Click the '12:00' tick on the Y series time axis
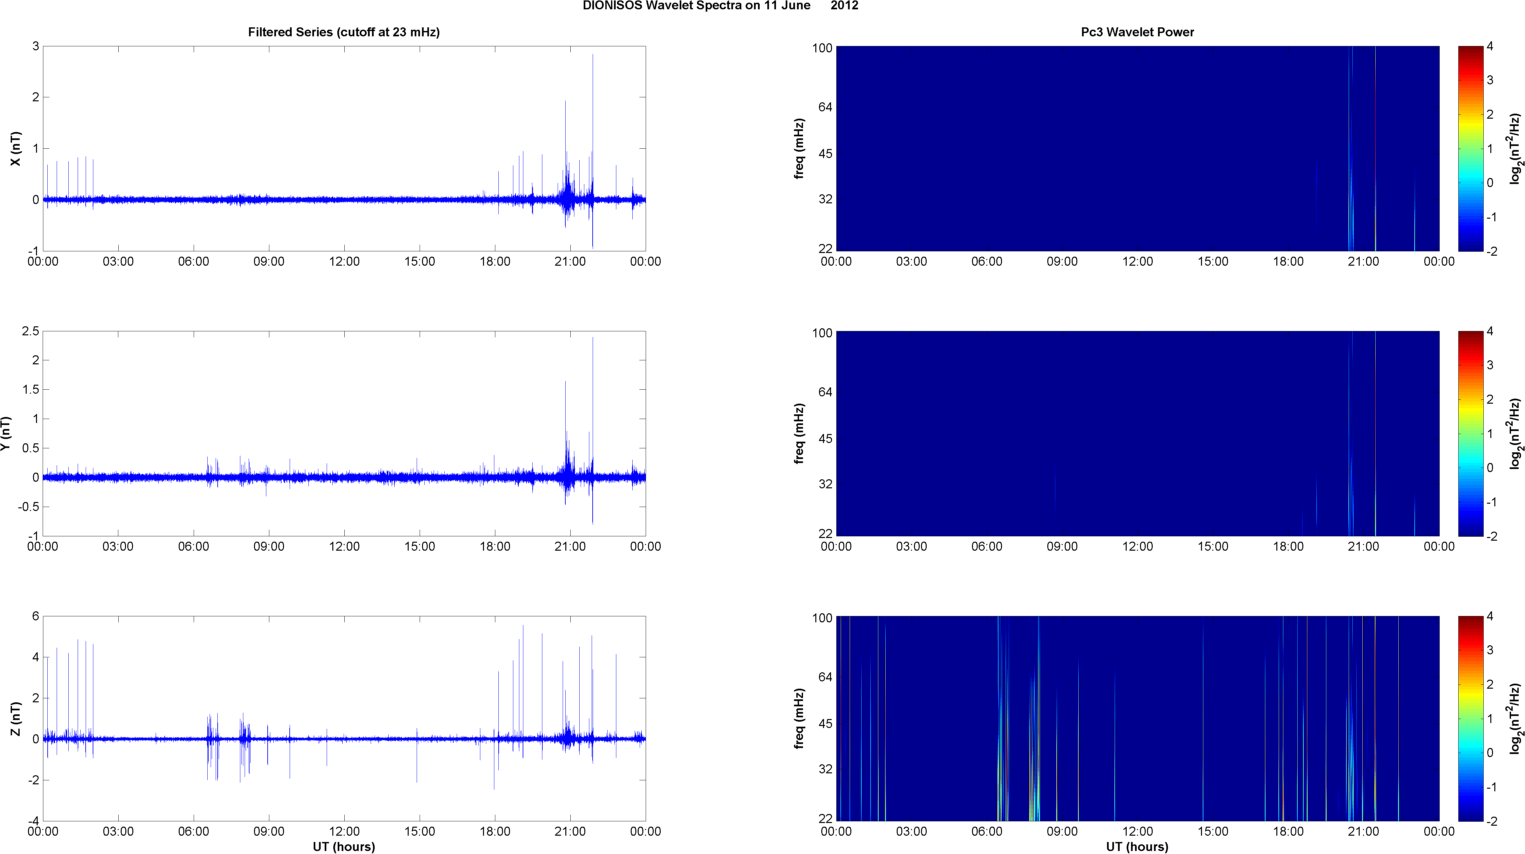 point(344,547)
